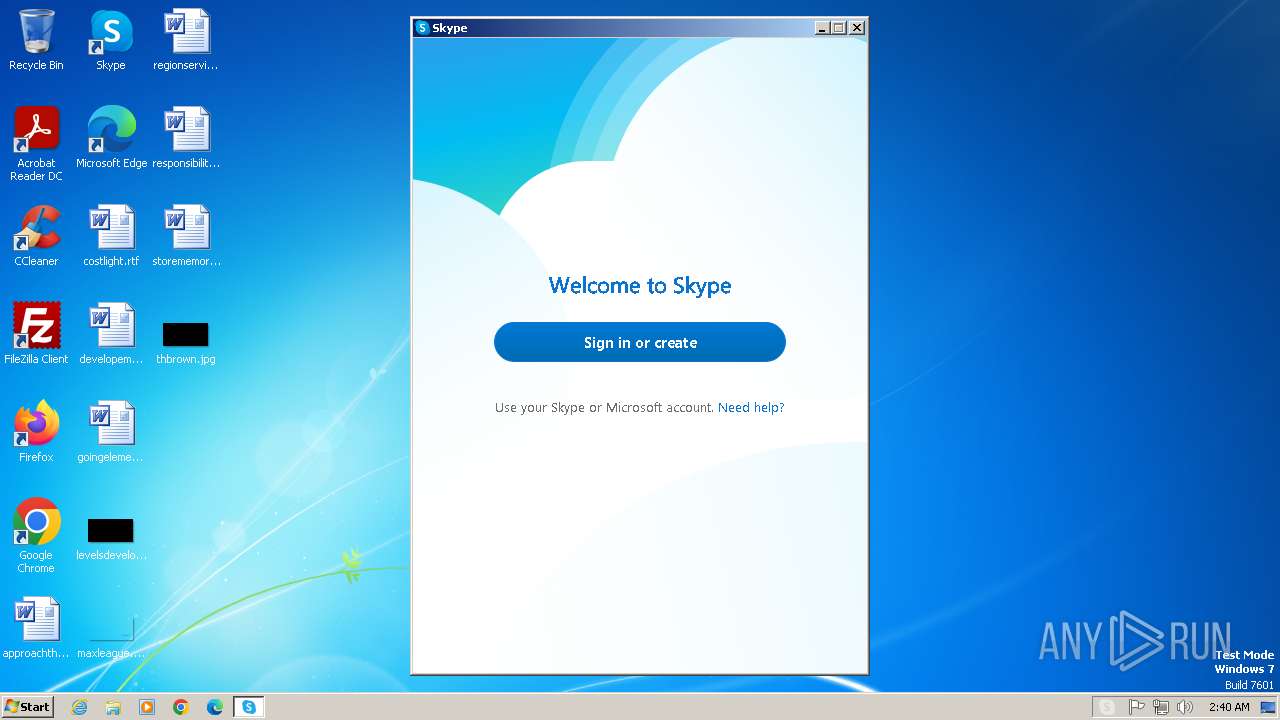Launch Edge from the taskbar
The width and height of the screenshot is (1280, 720).
(215, 707)
